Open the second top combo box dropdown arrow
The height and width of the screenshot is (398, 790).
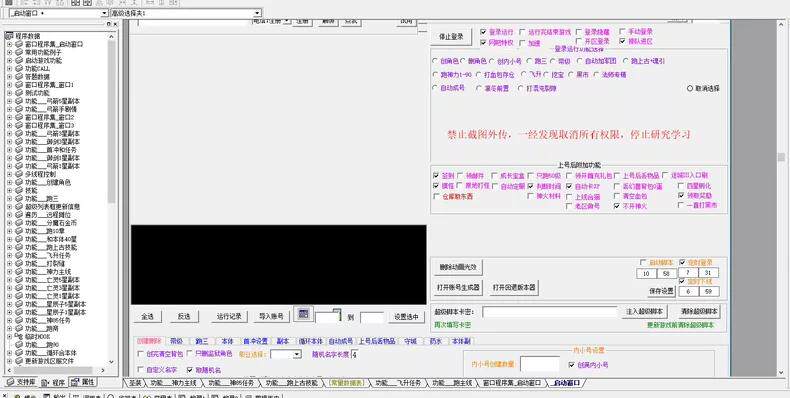[257, 13]
